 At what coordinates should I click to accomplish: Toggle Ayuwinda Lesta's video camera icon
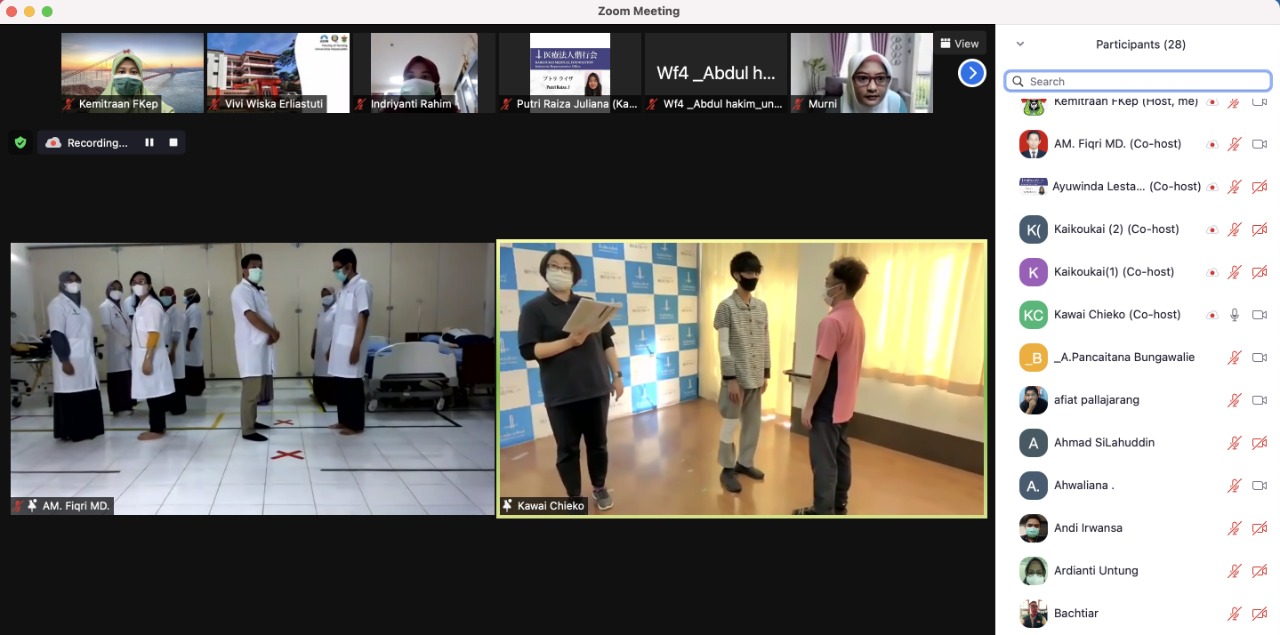(1259, 187)
